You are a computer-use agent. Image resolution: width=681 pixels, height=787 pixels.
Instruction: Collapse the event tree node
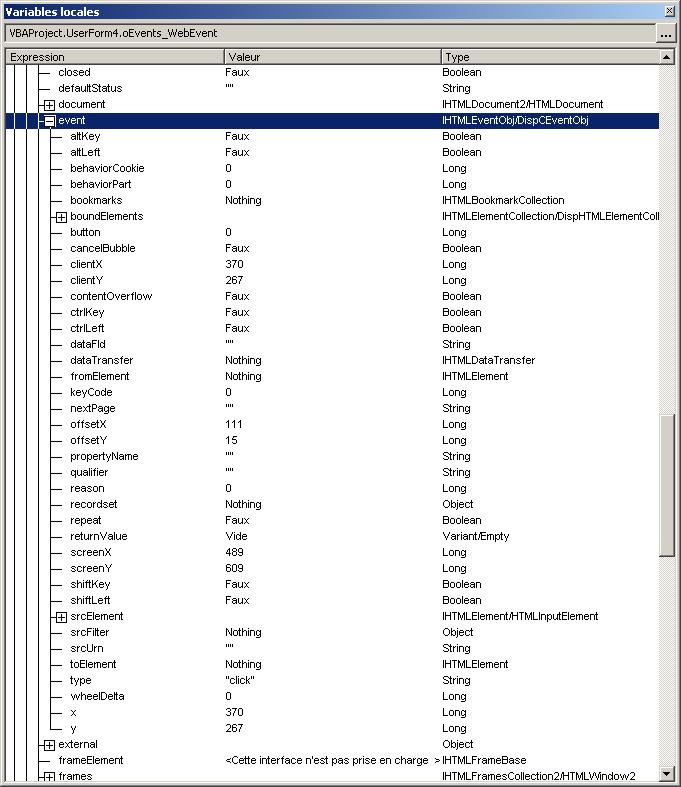(x=48, y=121)
